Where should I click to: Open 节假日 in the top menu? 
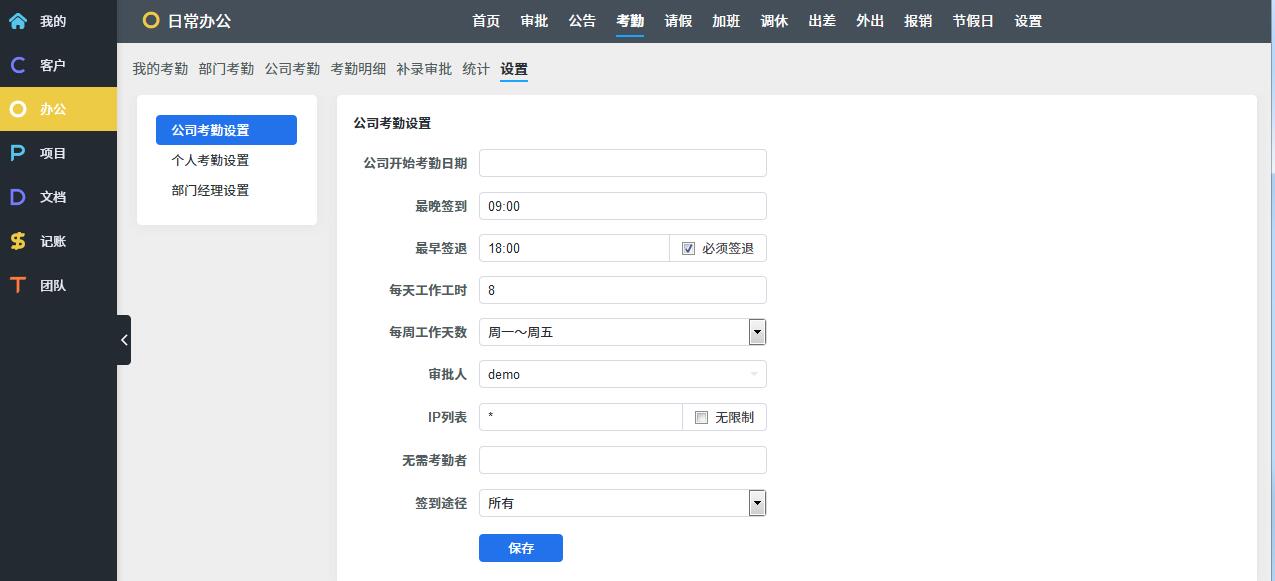point(973,21)
